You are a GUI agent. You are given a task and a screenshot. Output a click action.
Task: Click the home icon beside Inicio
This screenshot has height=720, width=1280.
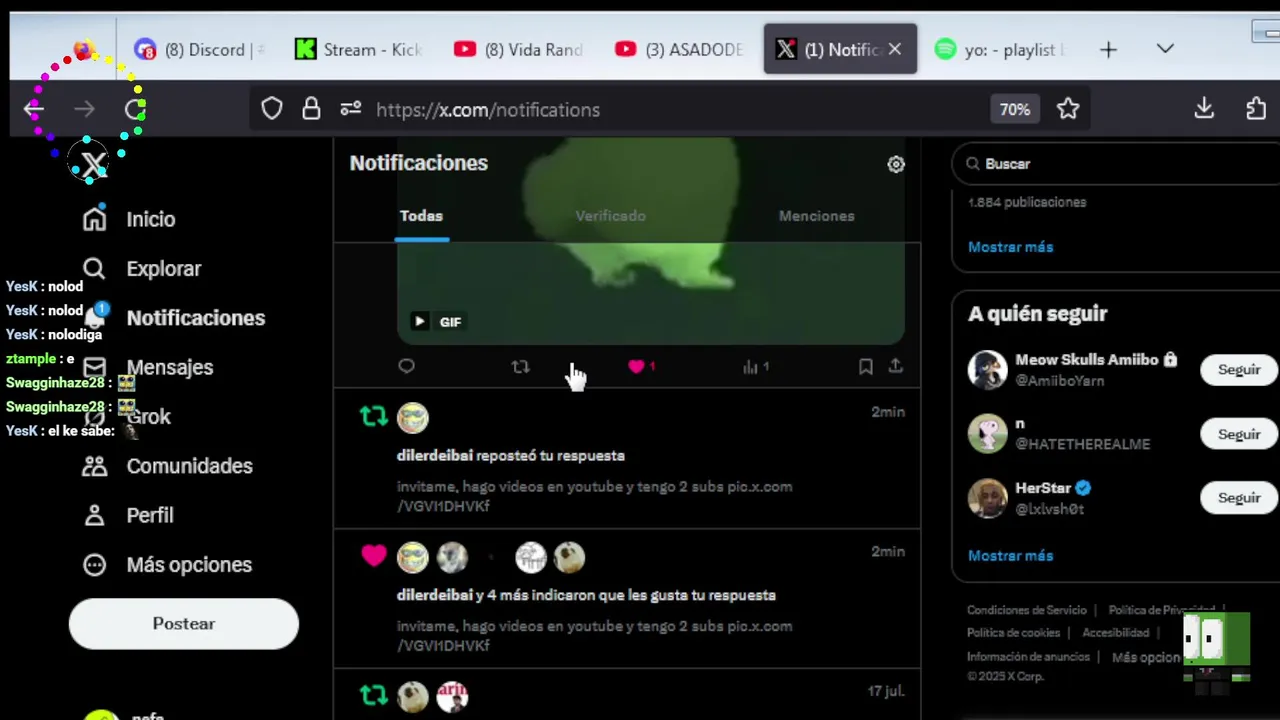[x=94, y=219]
